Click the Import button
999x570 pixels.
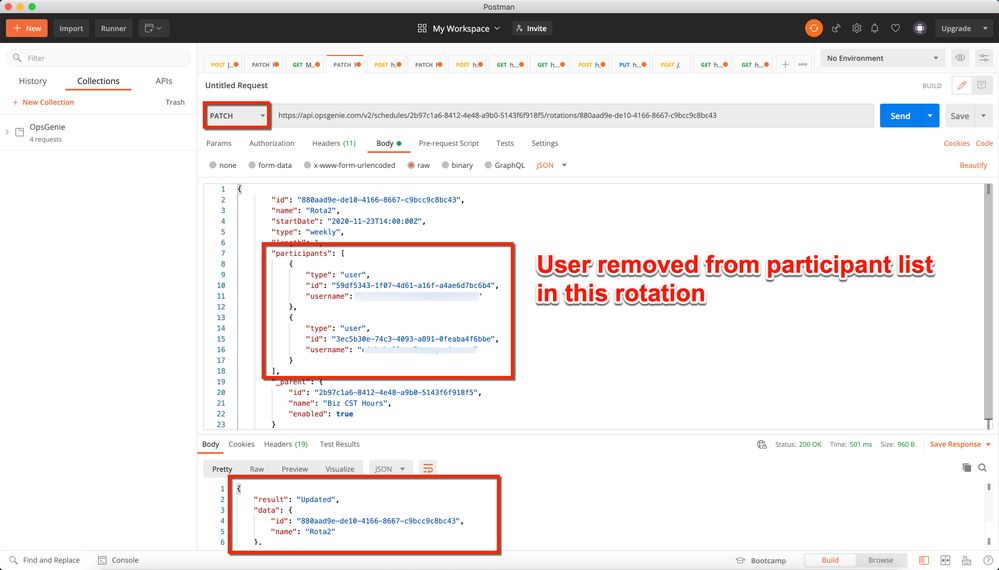tap(71, 28)
